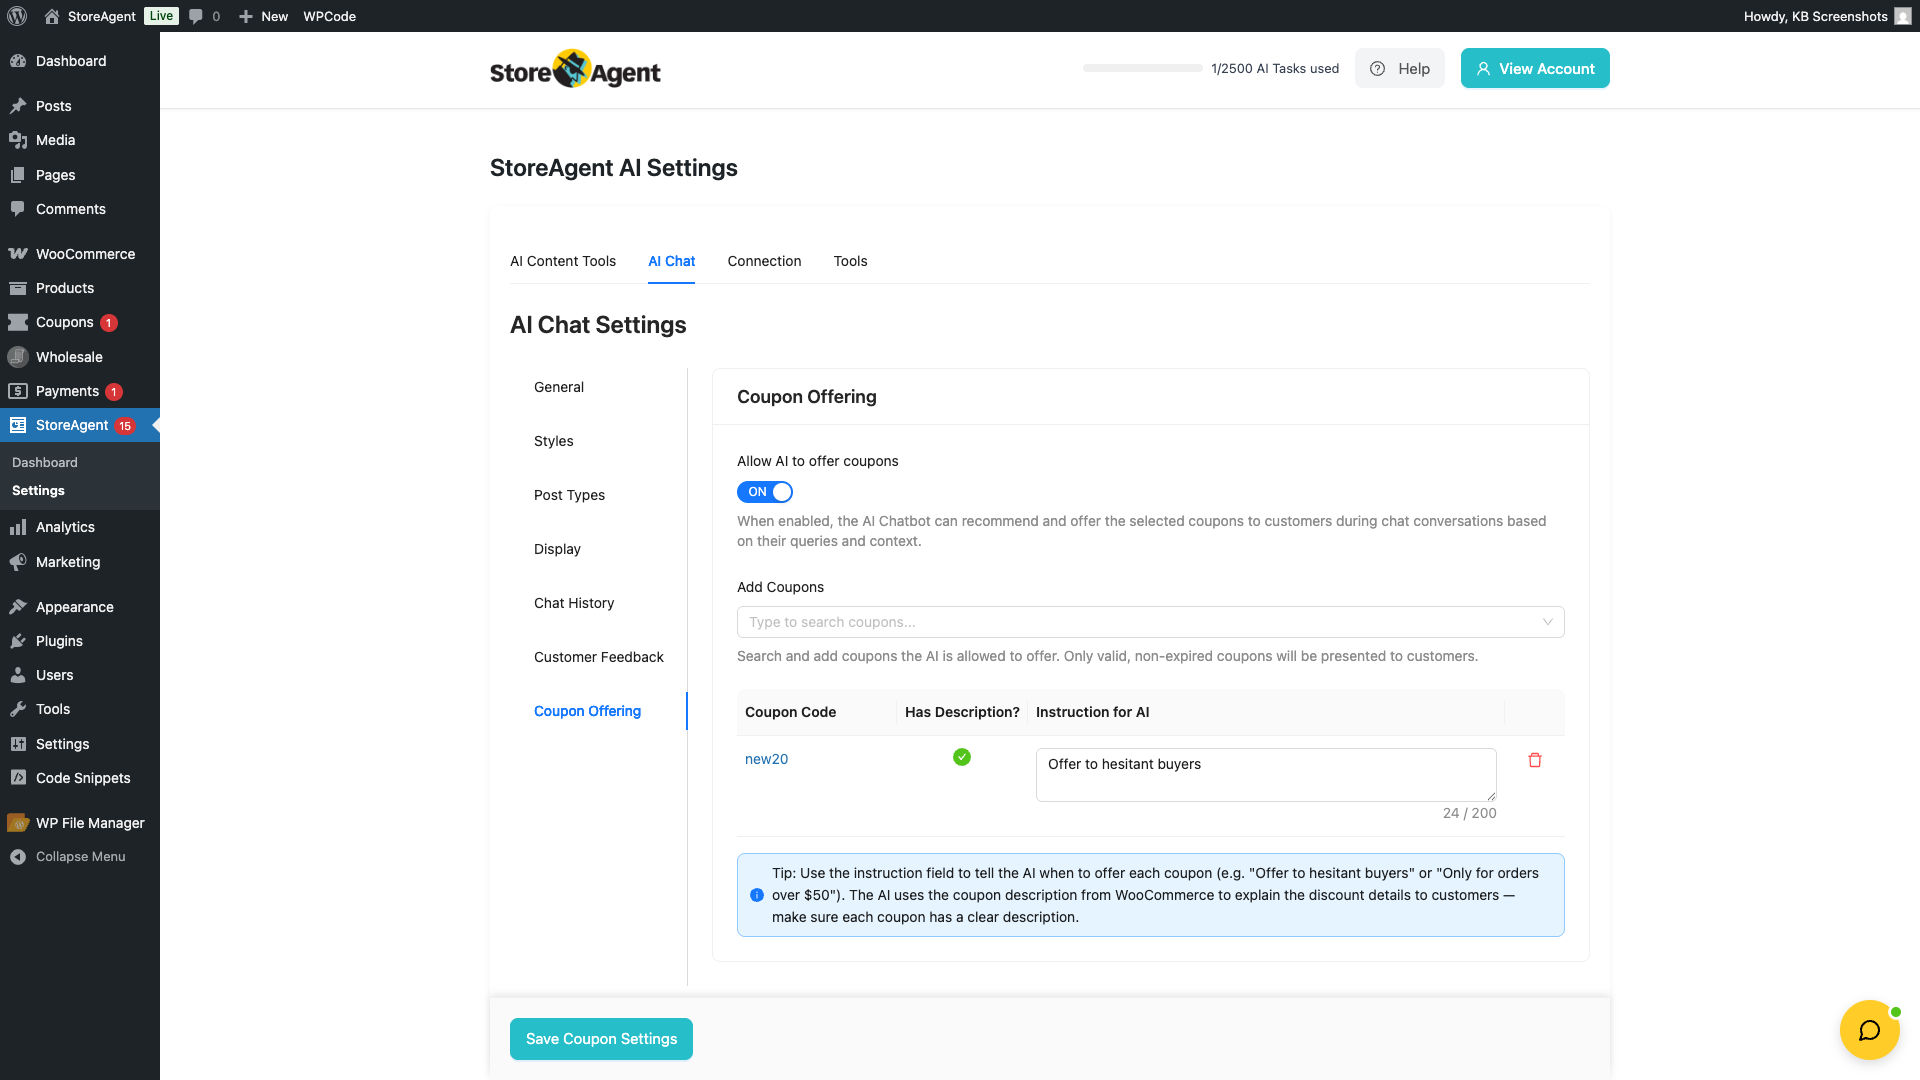Open Display settings section

(557, 549)
